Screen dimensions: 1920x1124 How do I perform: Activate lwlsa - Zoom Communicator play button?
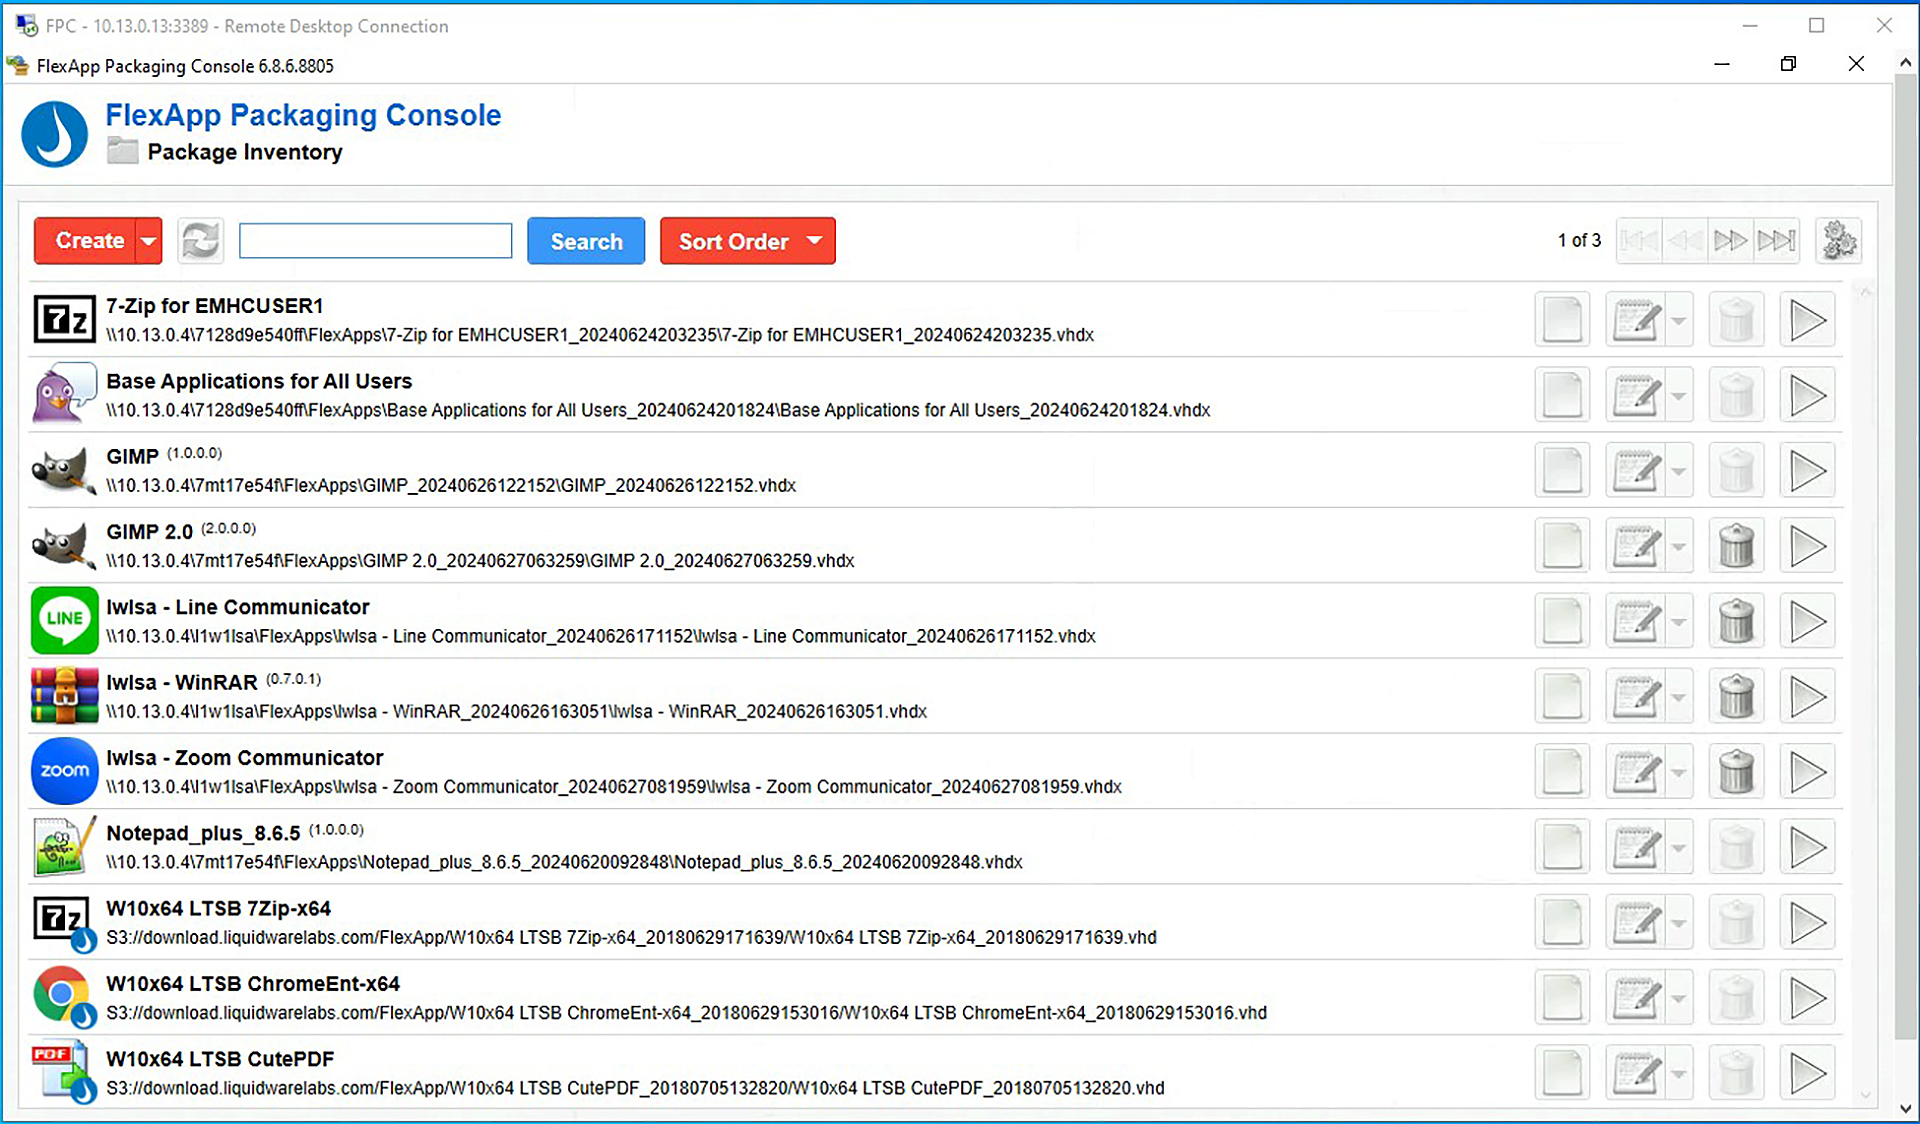(x=1807, y=772)
